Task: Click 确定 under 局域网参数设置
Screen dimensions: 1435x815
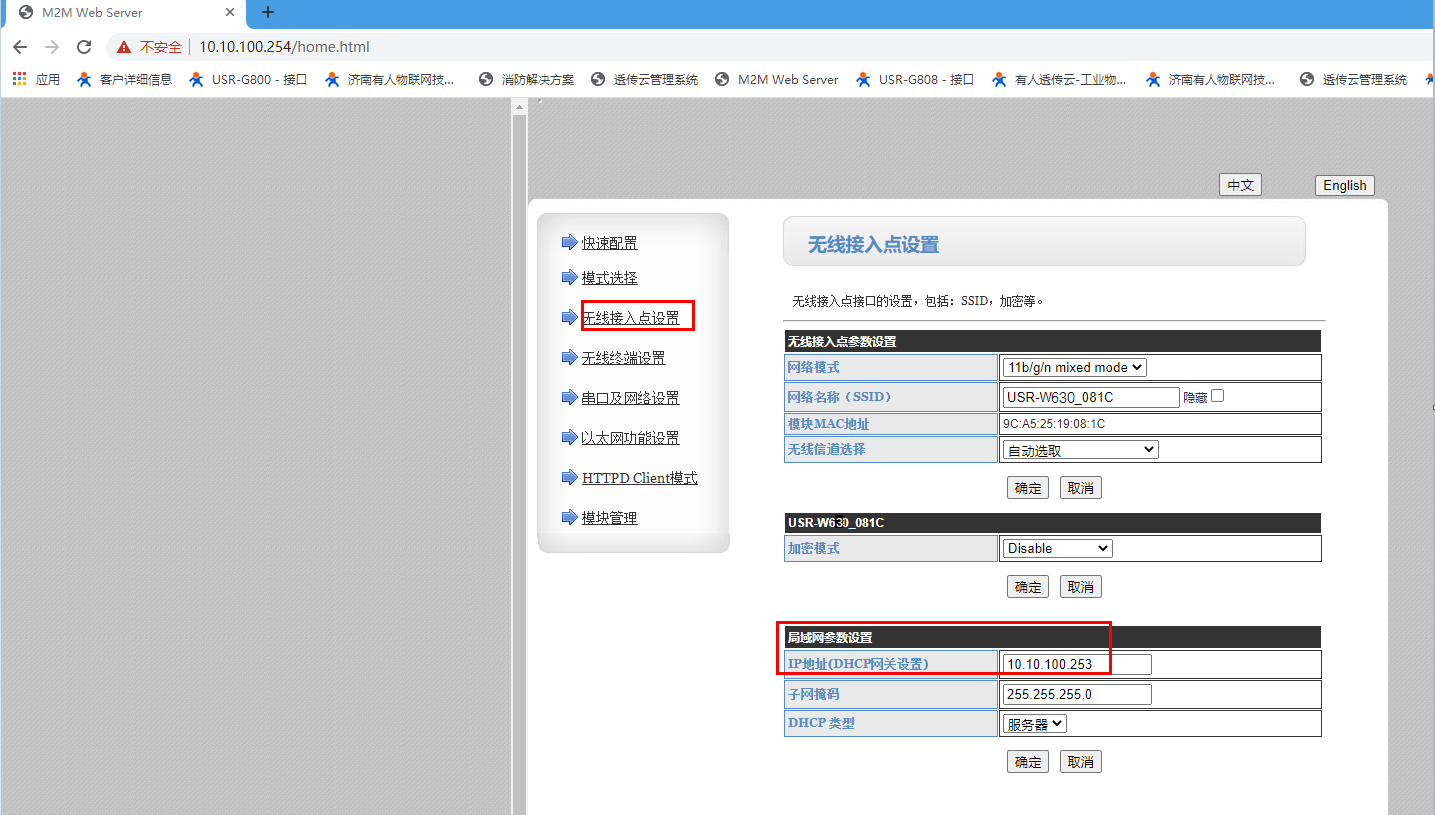Action: pos(1028,762)
